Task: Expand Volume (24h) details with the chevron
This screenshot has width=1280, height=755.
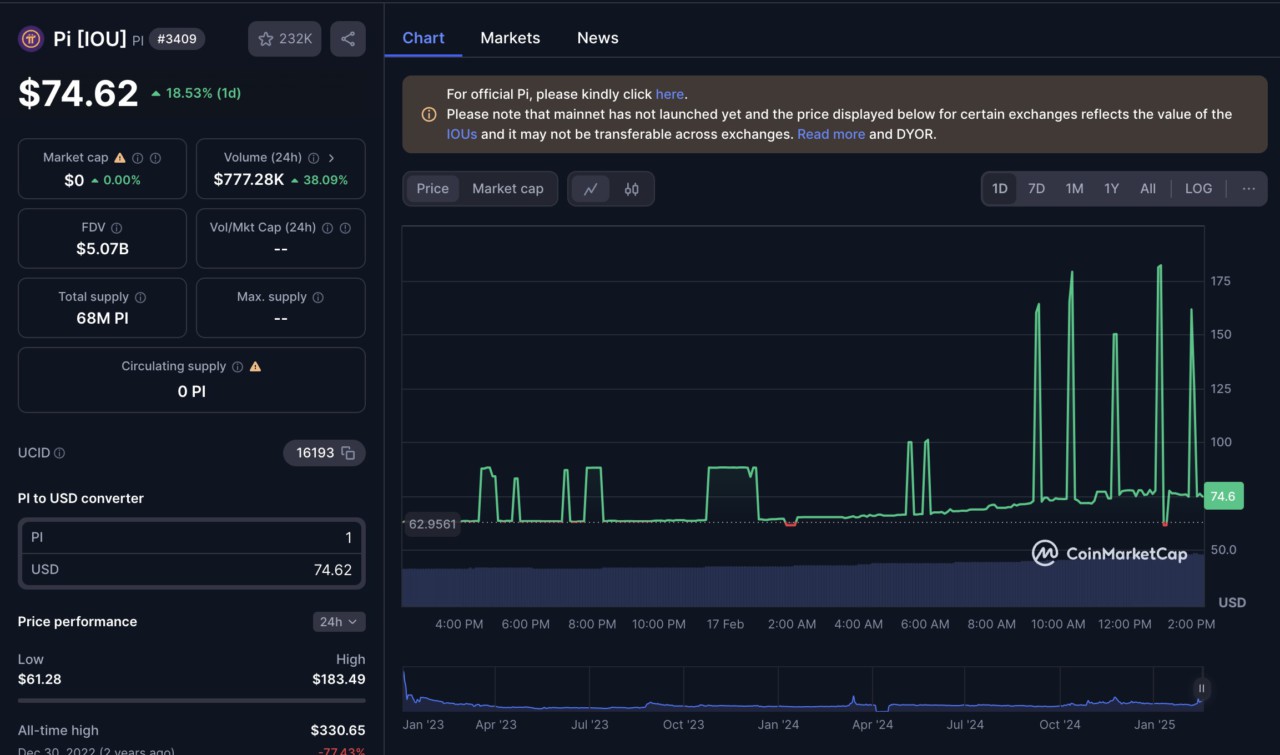Action: 331,157
